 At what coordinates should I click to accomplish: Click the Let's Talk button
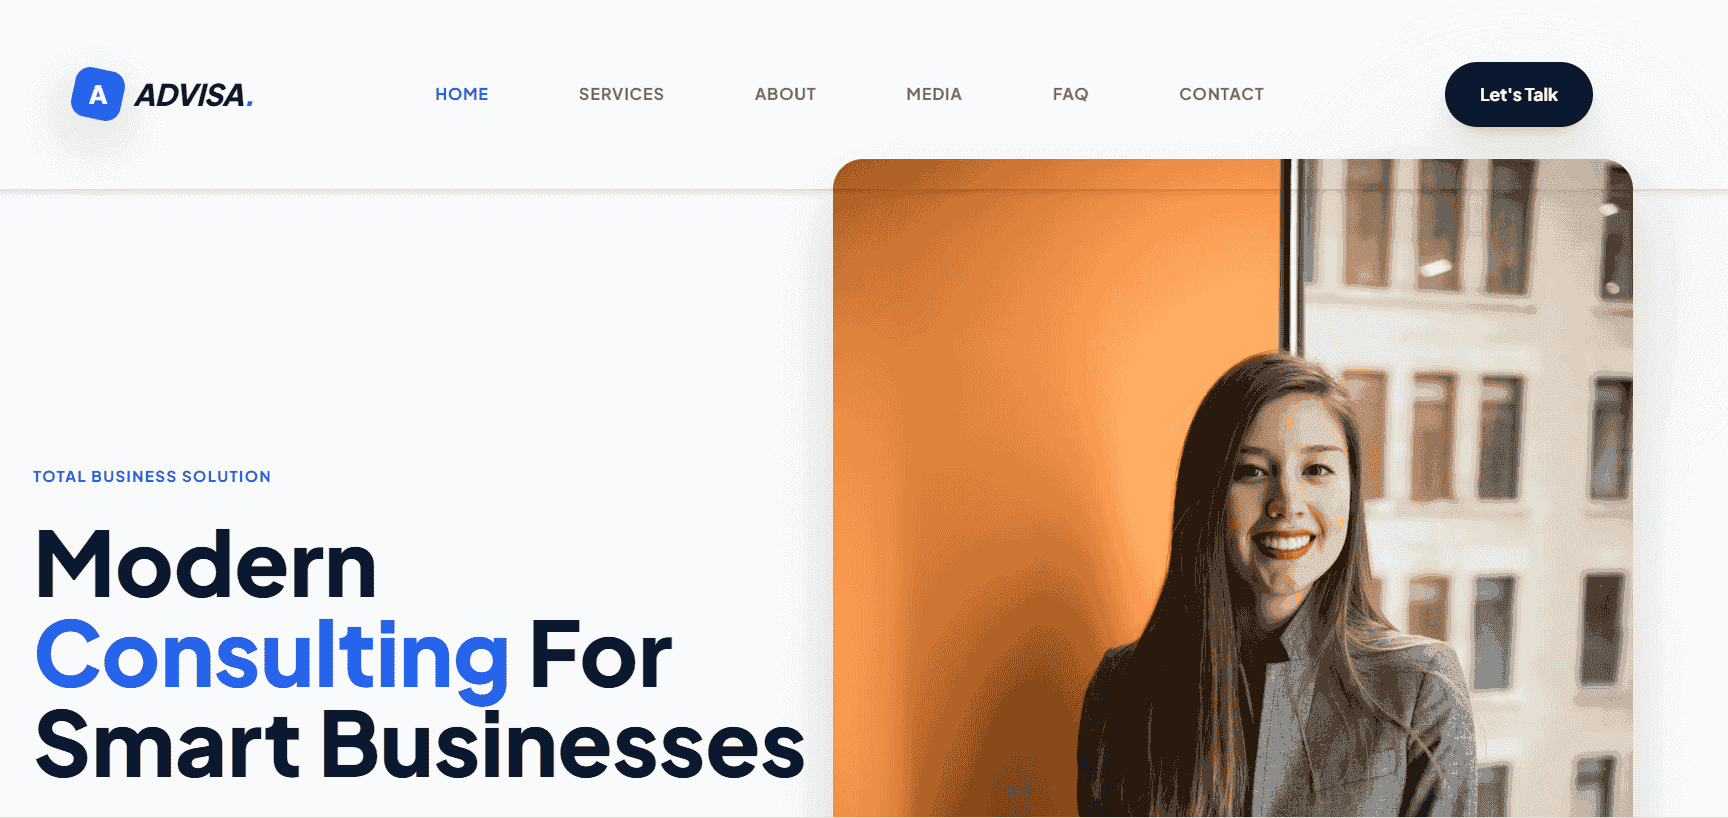click(1518, 94)
